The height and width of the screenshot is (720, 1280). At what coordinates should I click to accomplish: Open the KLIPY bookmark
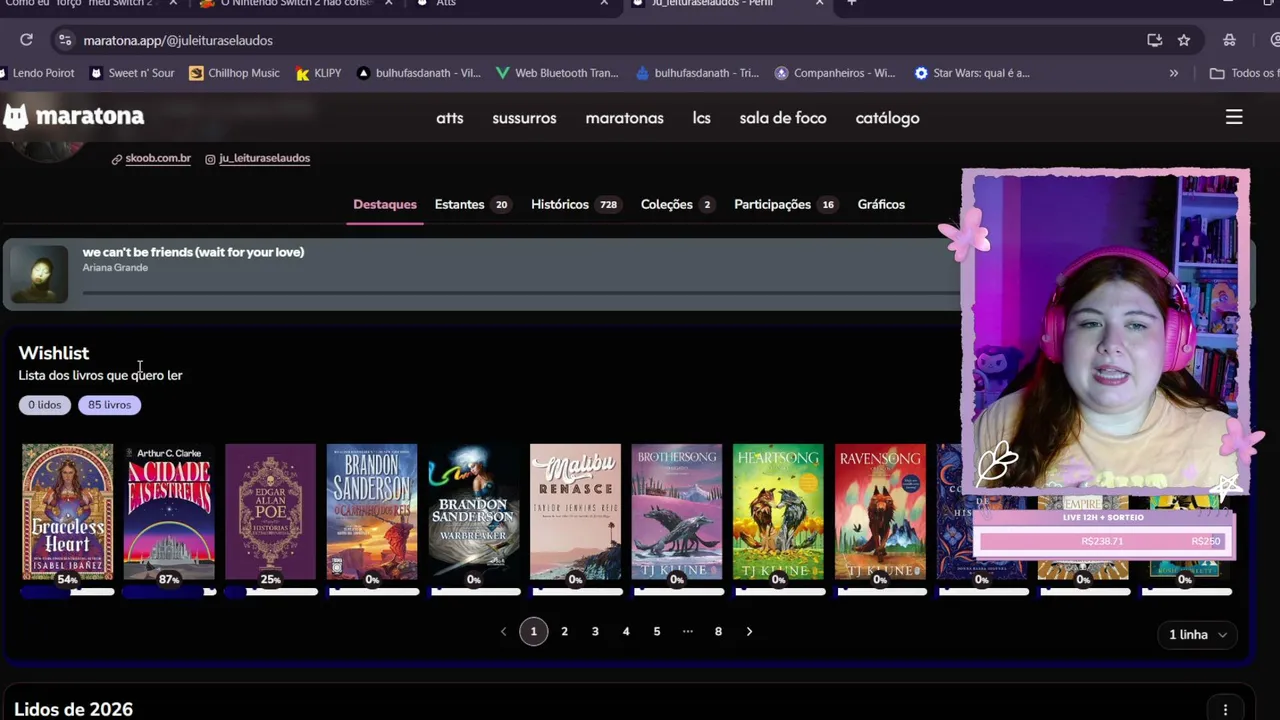[x=319, y=73]
